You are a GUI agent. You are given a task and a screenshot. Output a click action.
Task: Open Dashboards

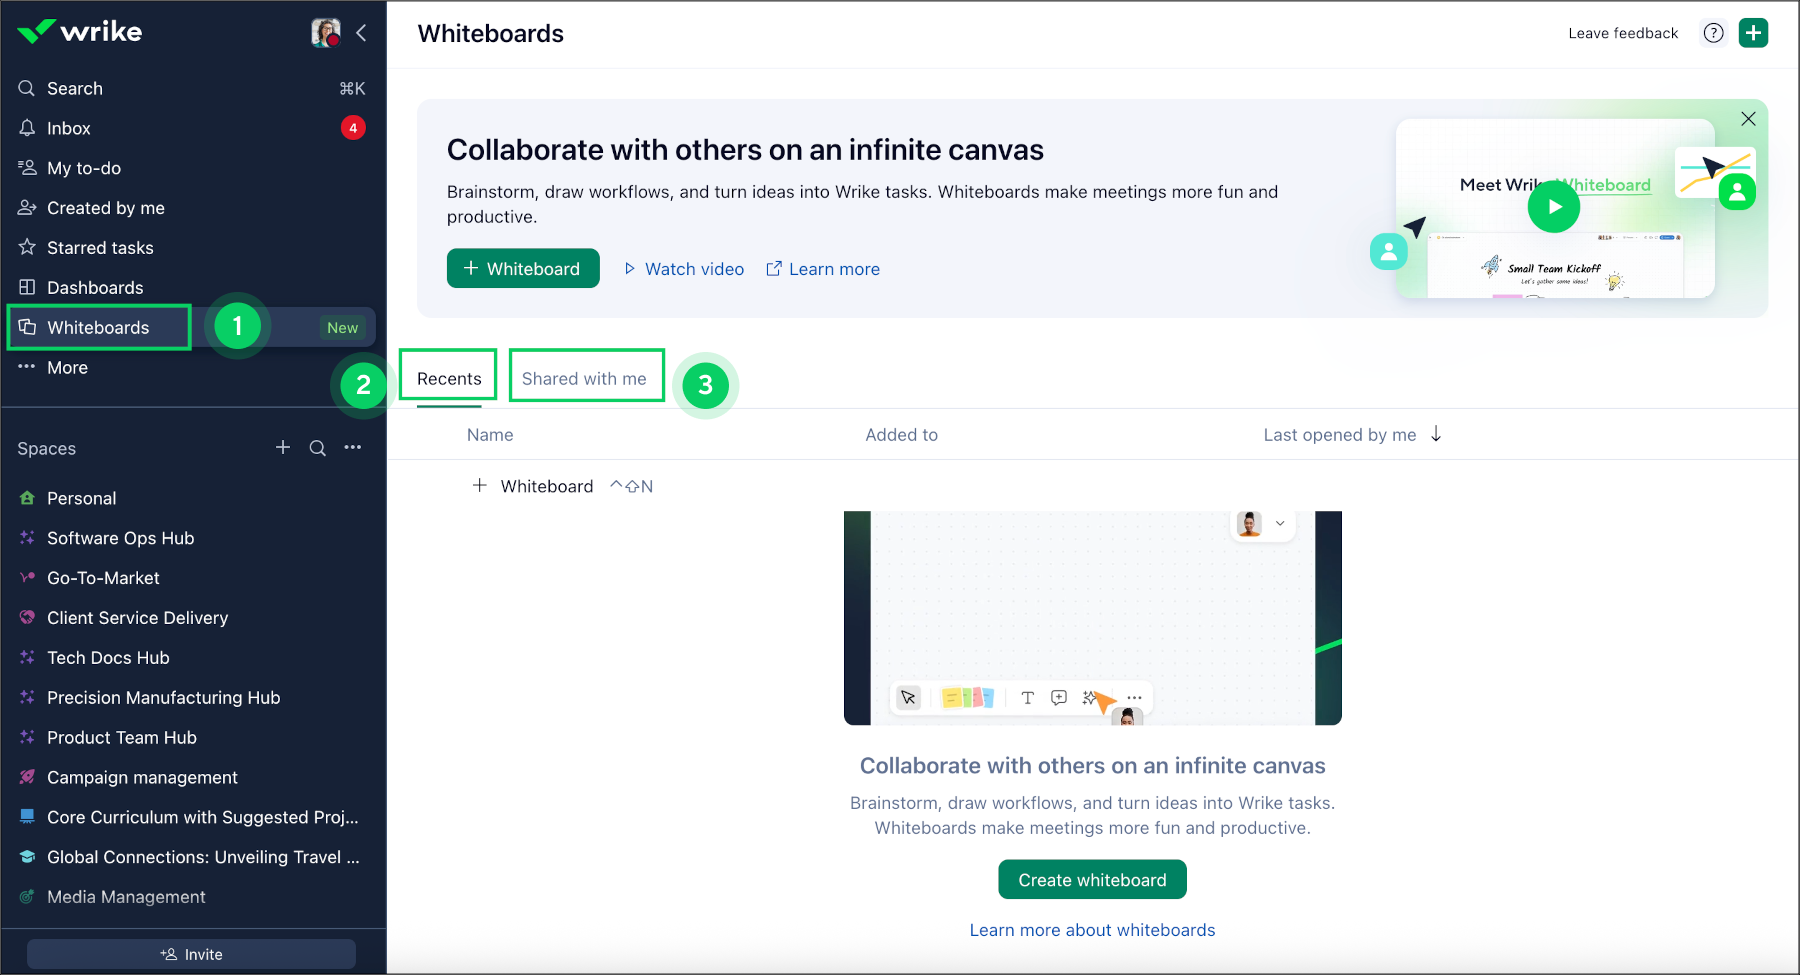click(191, 288)
